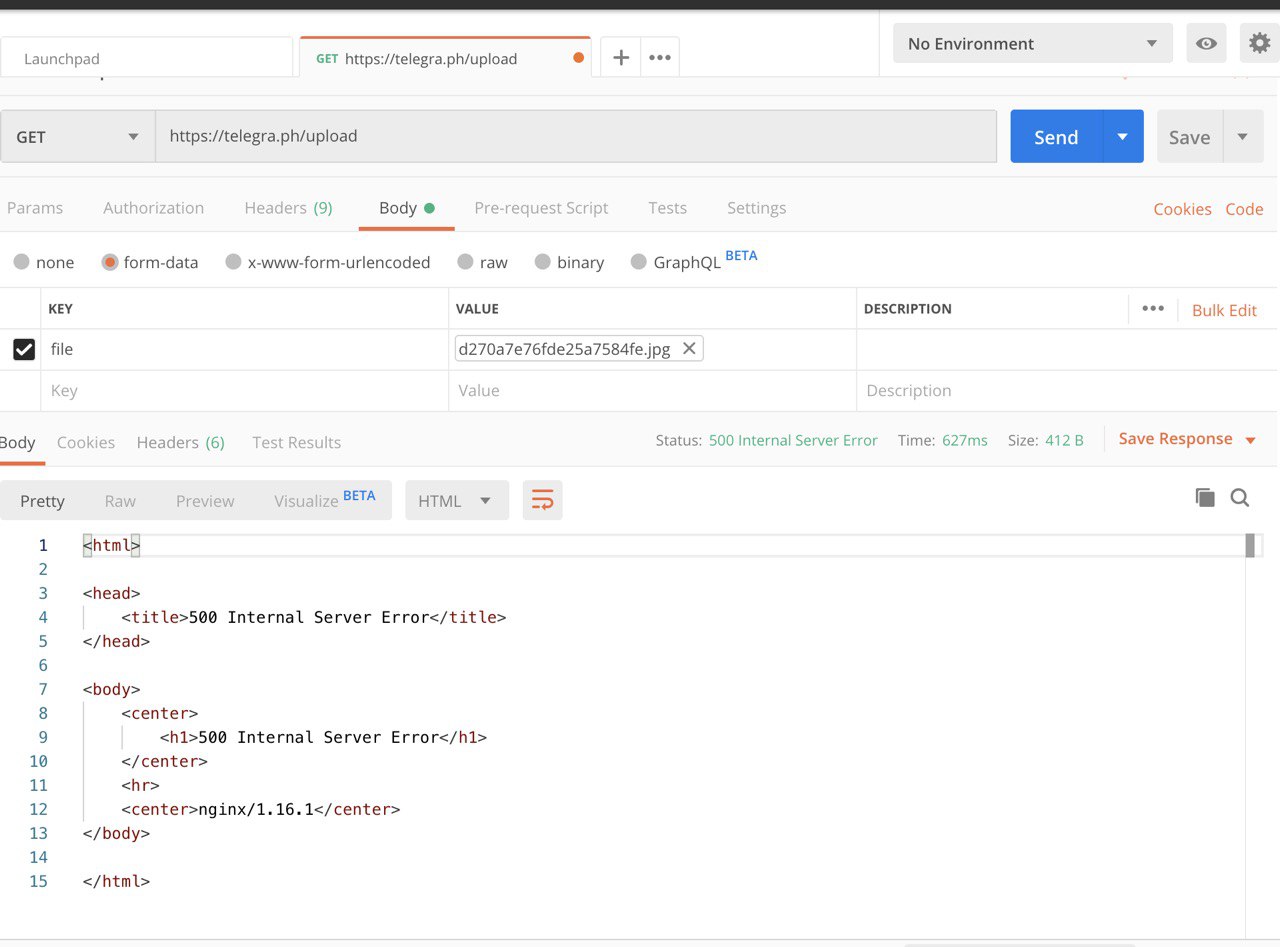Switch to Test Results tab
1280x947 pixels.
point(297,442)
